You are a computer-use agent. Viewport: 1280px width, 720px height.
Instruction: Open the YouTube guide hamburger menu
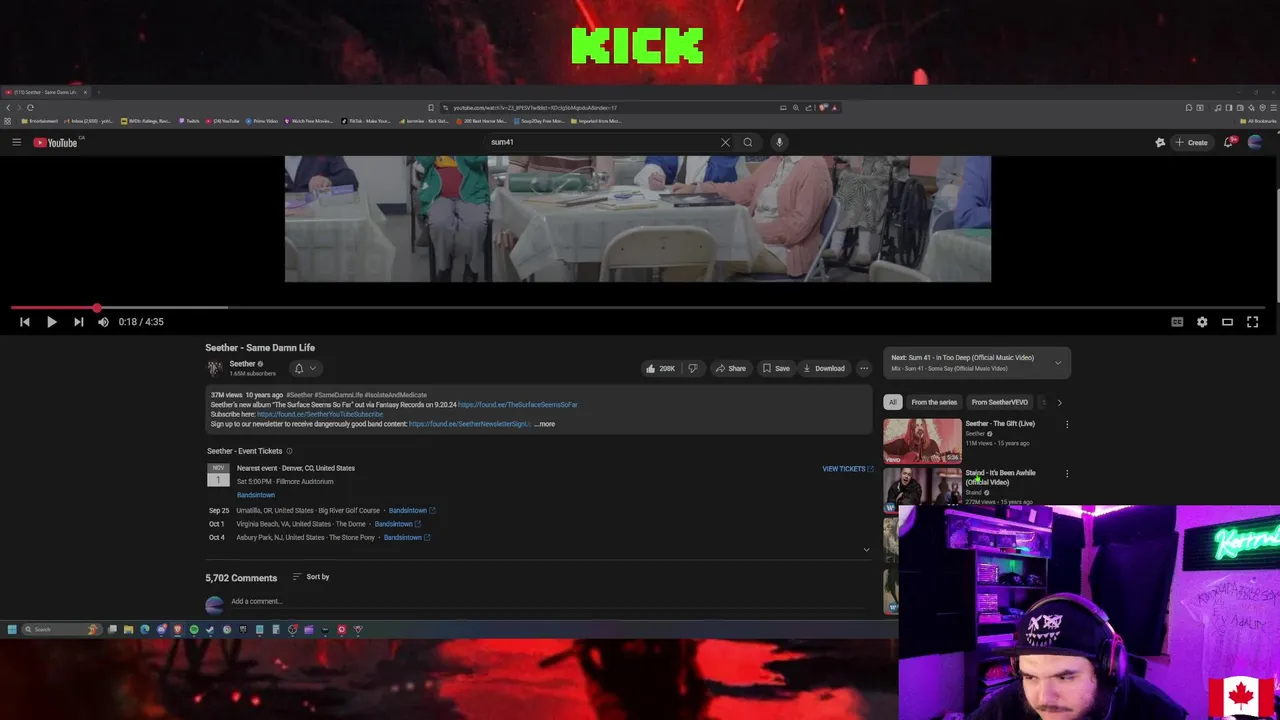point(16,142)
